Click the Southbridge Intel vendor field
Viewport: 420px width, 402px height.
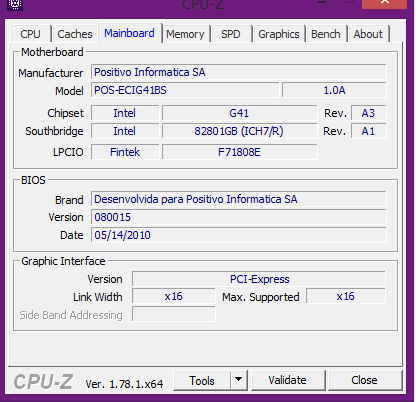(x=125, y=131)
